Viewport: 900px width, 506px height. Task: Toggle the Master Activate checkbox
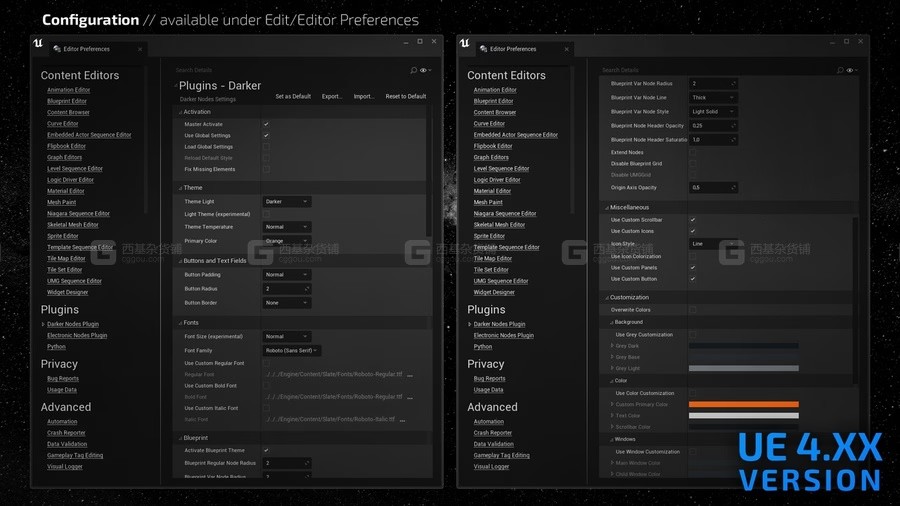266,124
